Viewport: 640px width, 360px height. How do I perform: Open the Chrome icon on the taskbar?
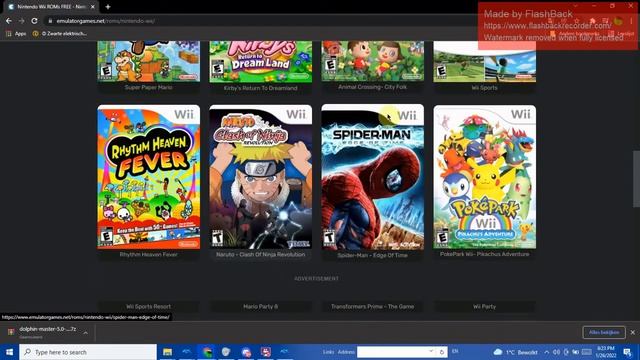point(207,352)
